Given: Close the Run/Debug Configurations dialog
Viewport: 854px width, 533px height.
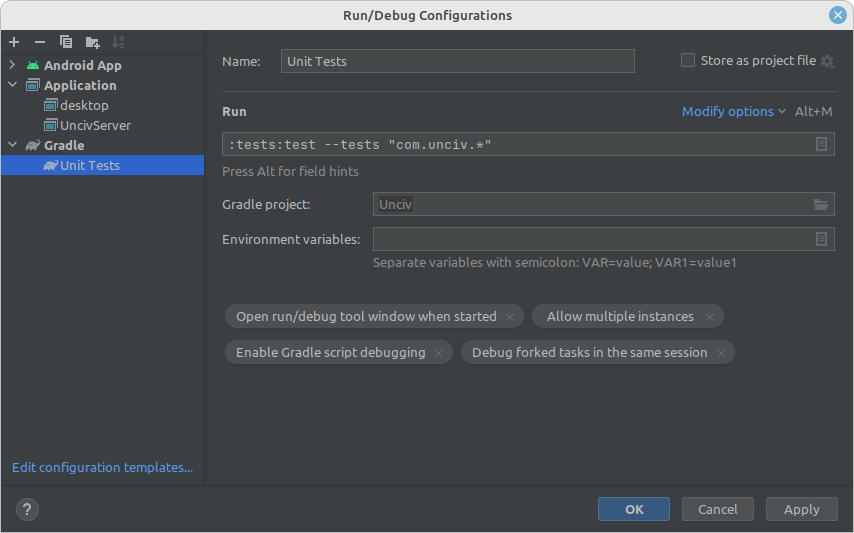Looking at the screenshot, I should [x=838, y=15].
